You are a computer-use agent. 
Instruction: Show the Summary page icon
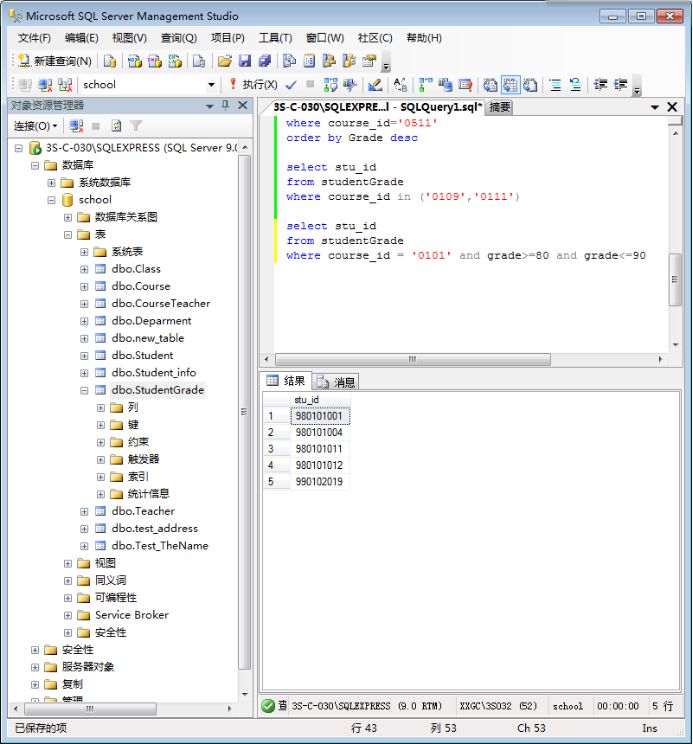pyautogui.click(x=309, y=61)
